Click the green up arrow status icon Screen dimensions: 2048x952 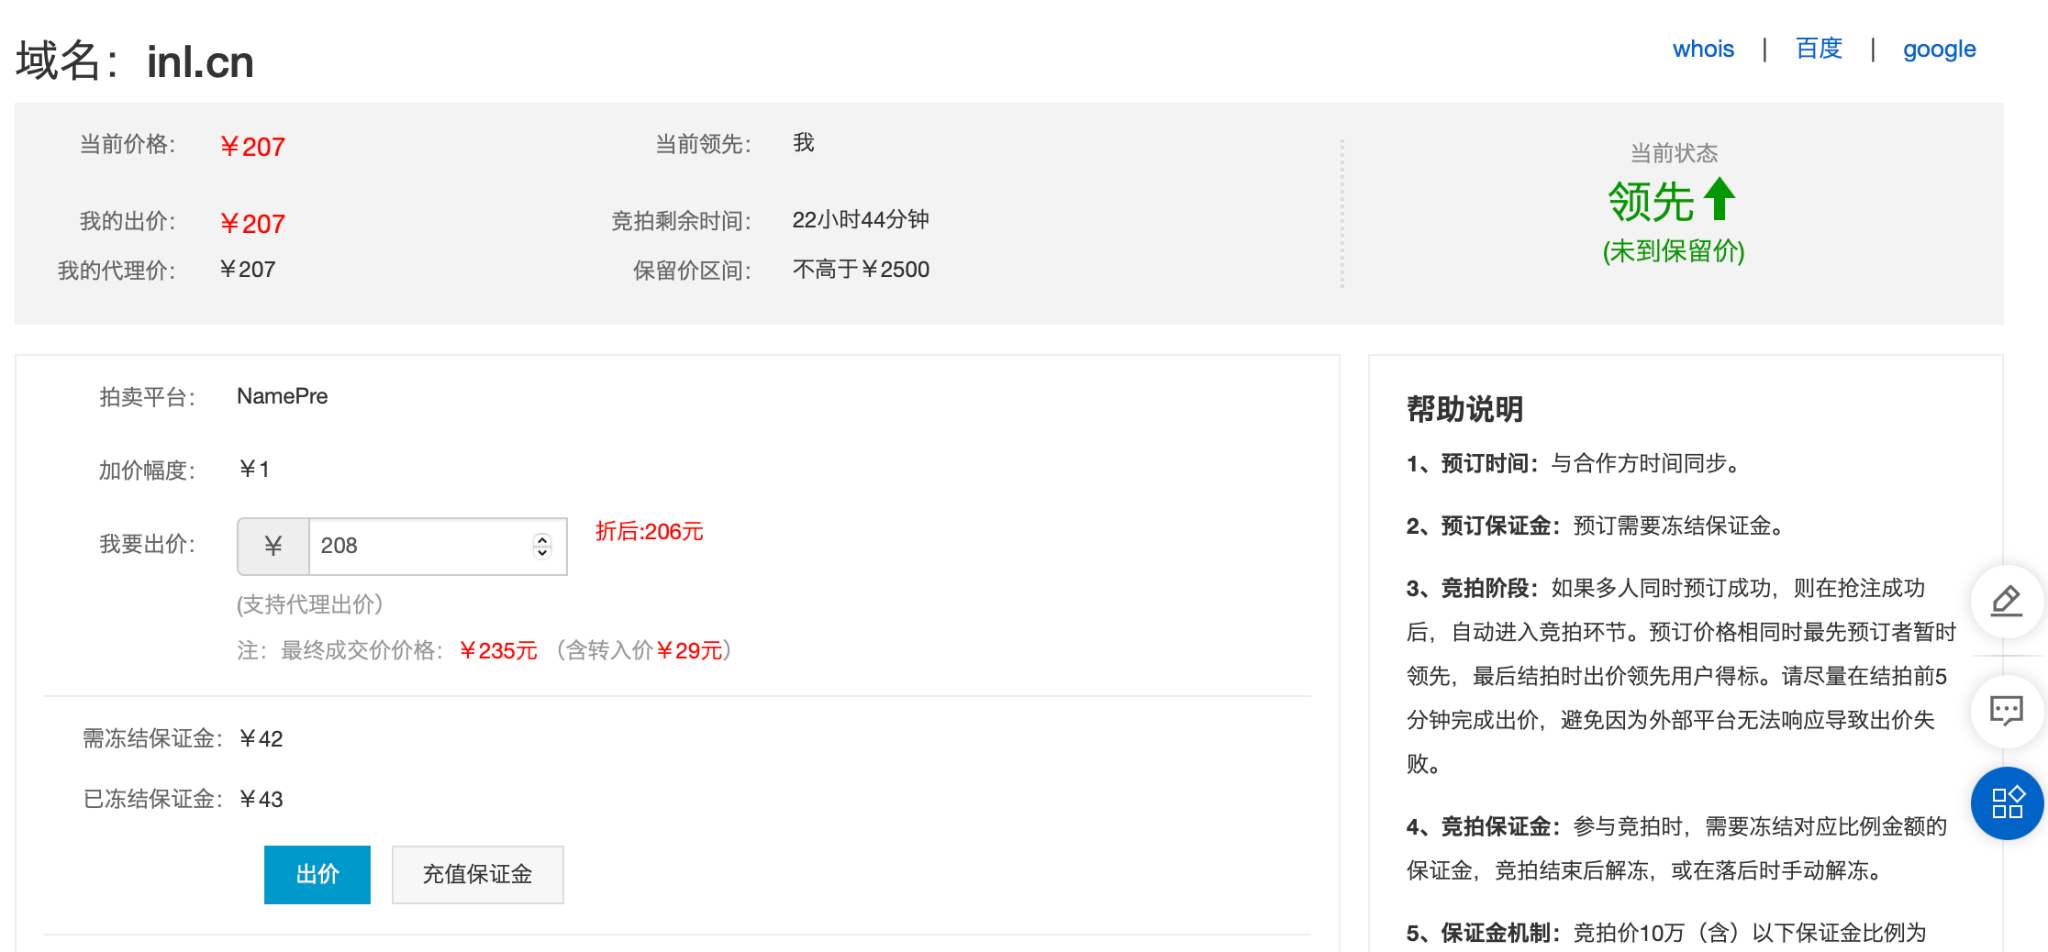coord(1719,199)
